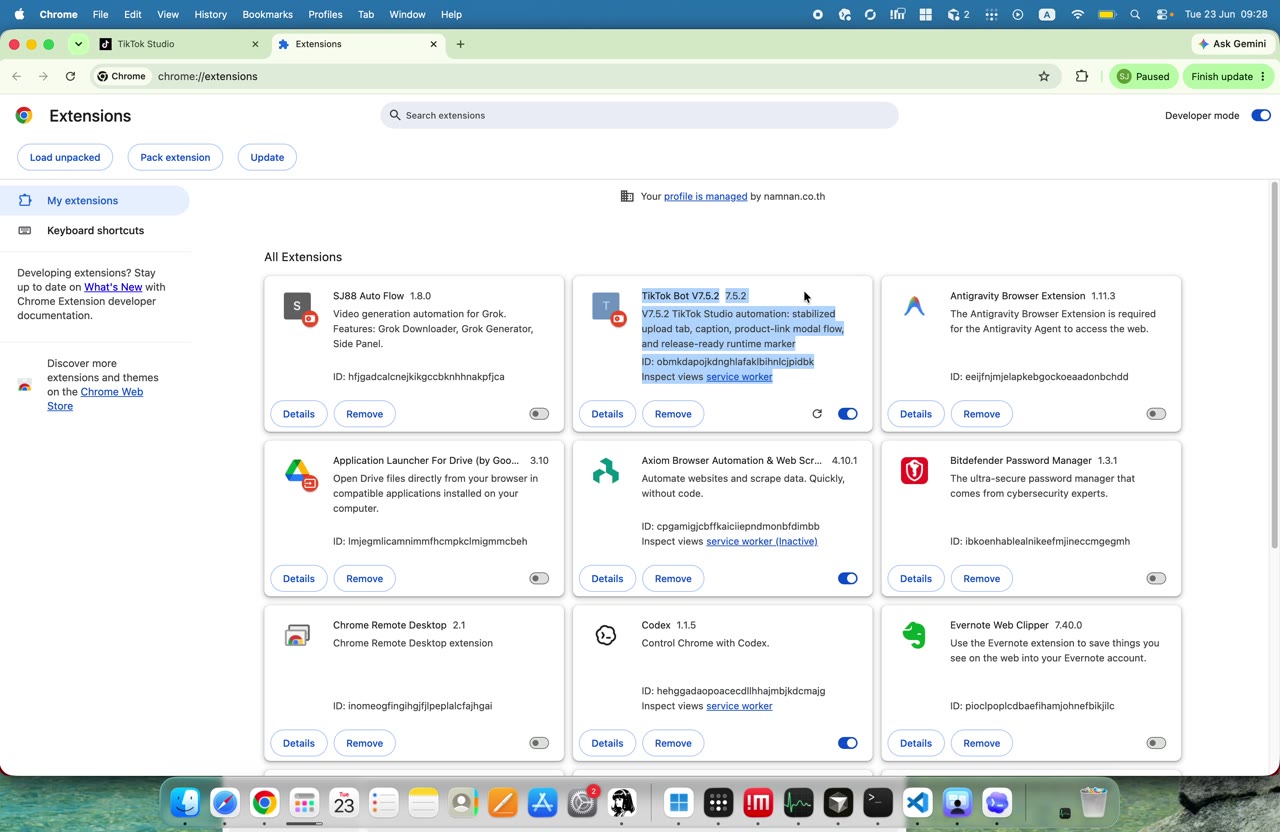Click the search magnifier icon in Search extensions

pos(395,115)
